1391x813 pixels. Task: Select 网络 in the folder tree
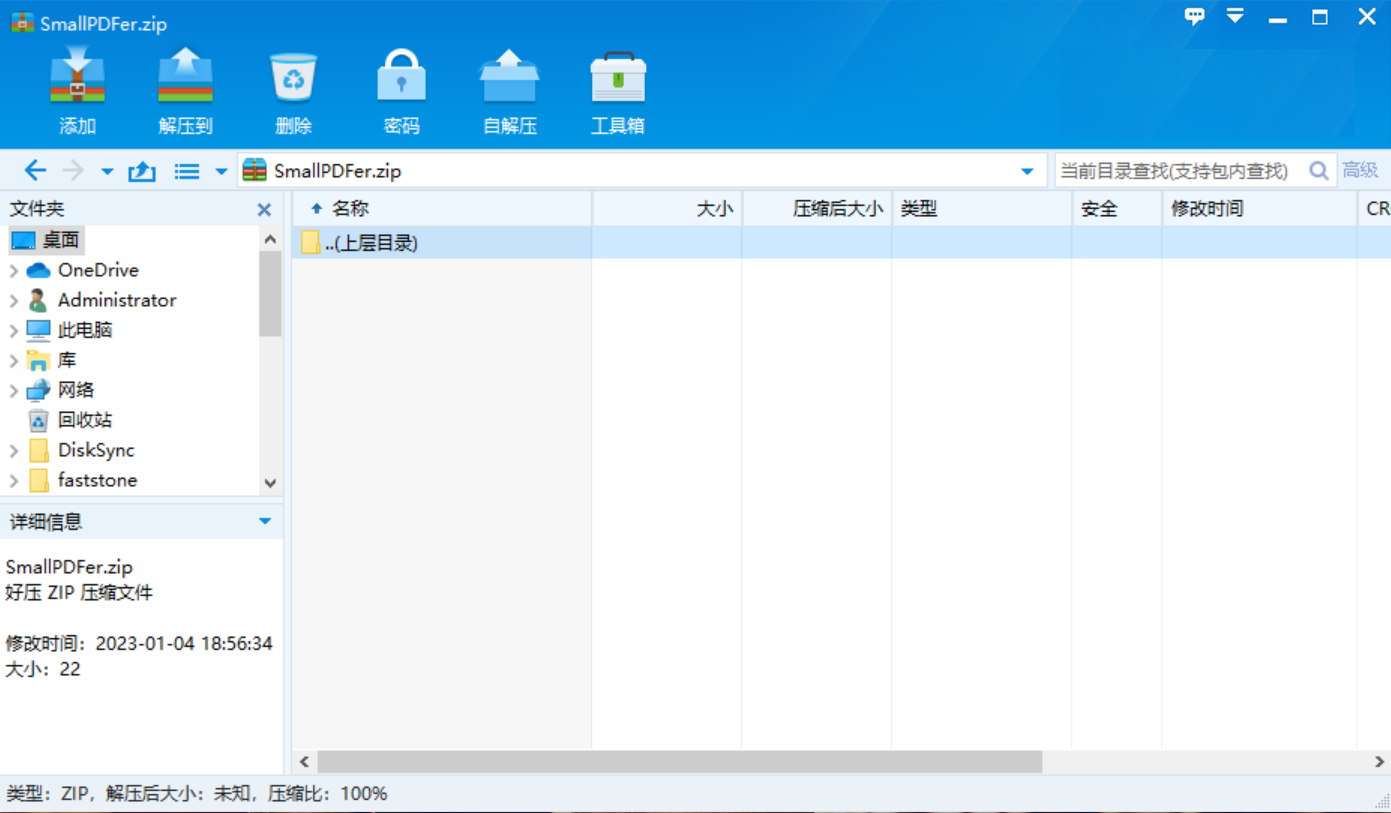[76, 390]
